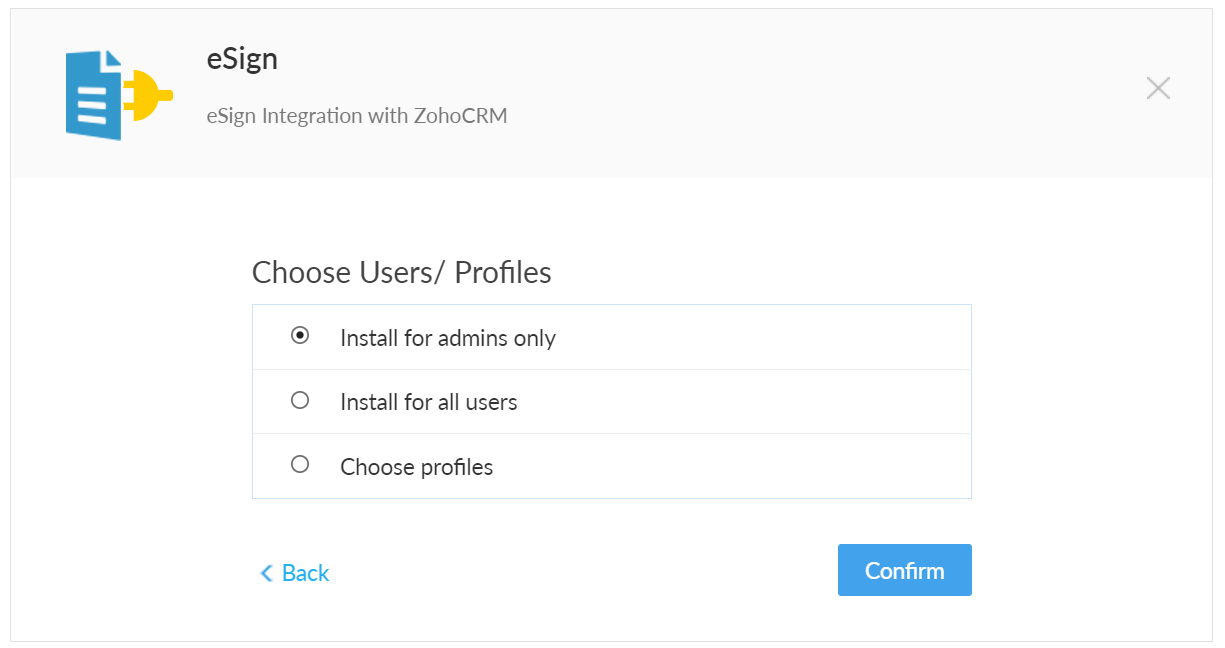
Task: Click the 'Install for admins only' label text
Action: (x=447, y=338)
